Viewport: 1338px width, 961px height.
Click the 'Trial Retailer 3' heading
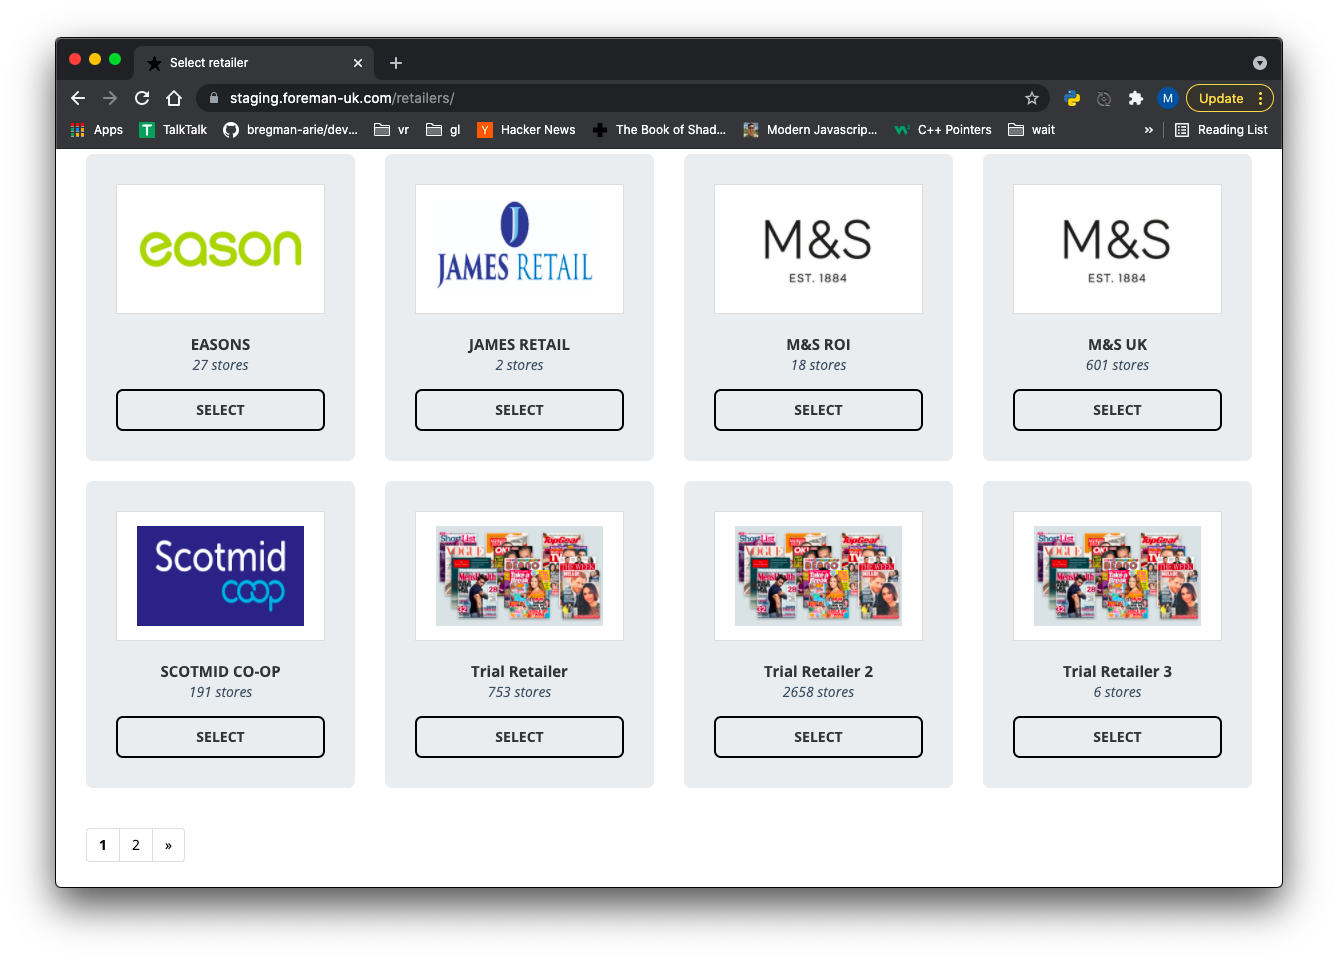point(1117,672)
